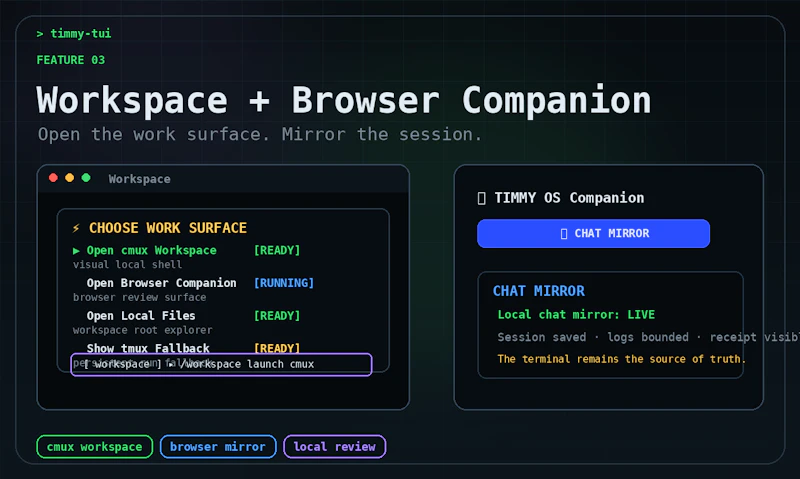
Task: Select the Open Local Files option
Action: point(141,316)
